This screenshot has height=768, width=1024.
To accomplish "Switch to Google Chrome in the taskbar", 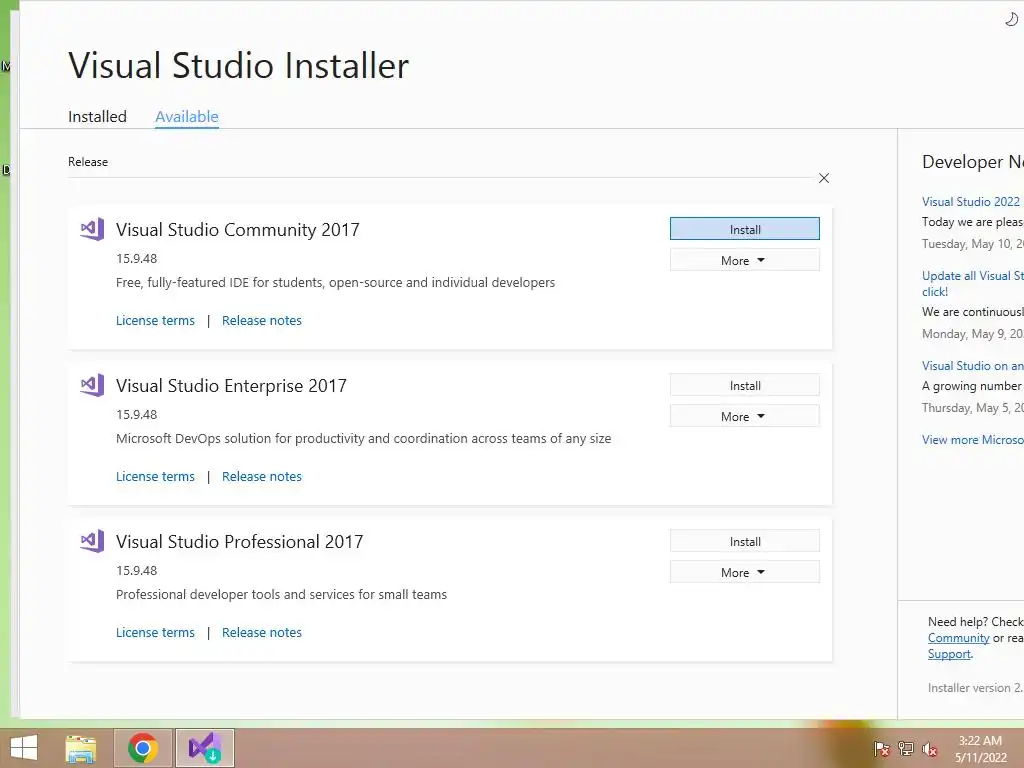I will 143,748.
